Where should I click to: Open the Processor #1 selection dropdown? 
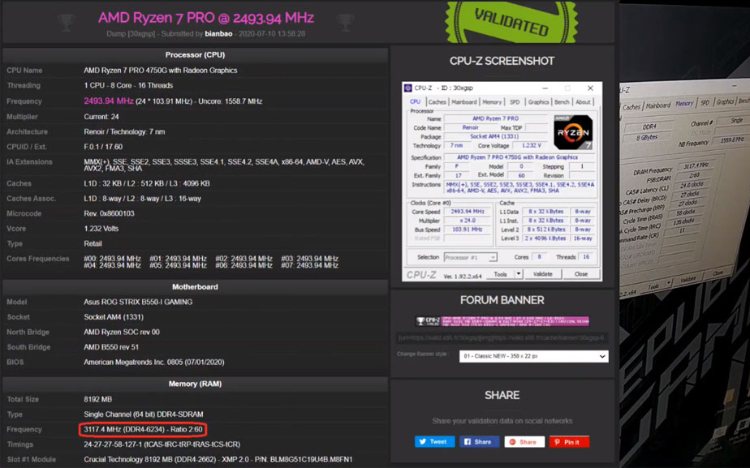[x=470, y=257]
